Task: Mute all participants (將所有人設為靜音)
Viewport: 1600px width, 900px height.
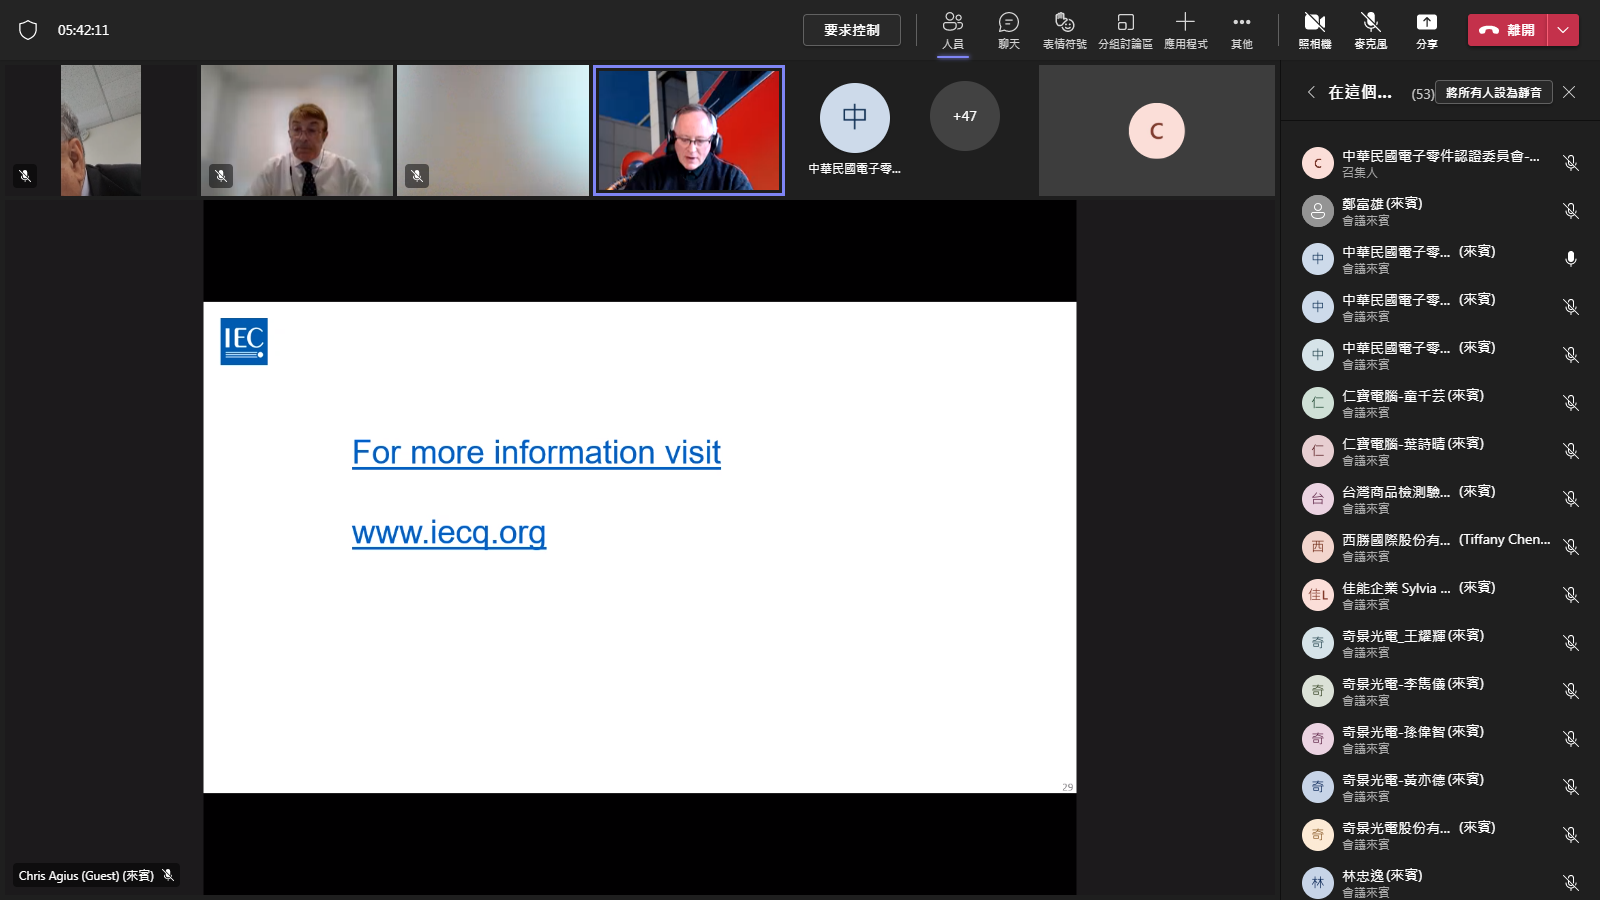Action: pos(1494,92)
